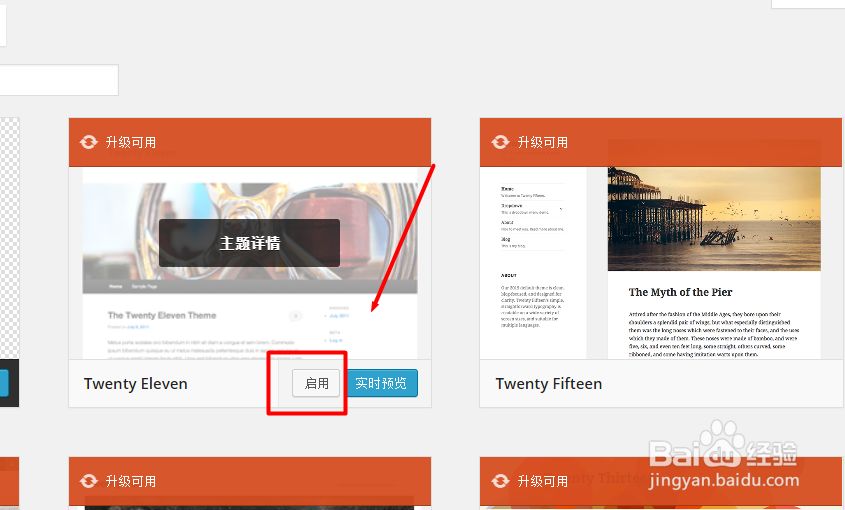Click 升级可用 text on Twenty Fifteen banner
The width and height of the screenshot is (845, 510).
543,142
